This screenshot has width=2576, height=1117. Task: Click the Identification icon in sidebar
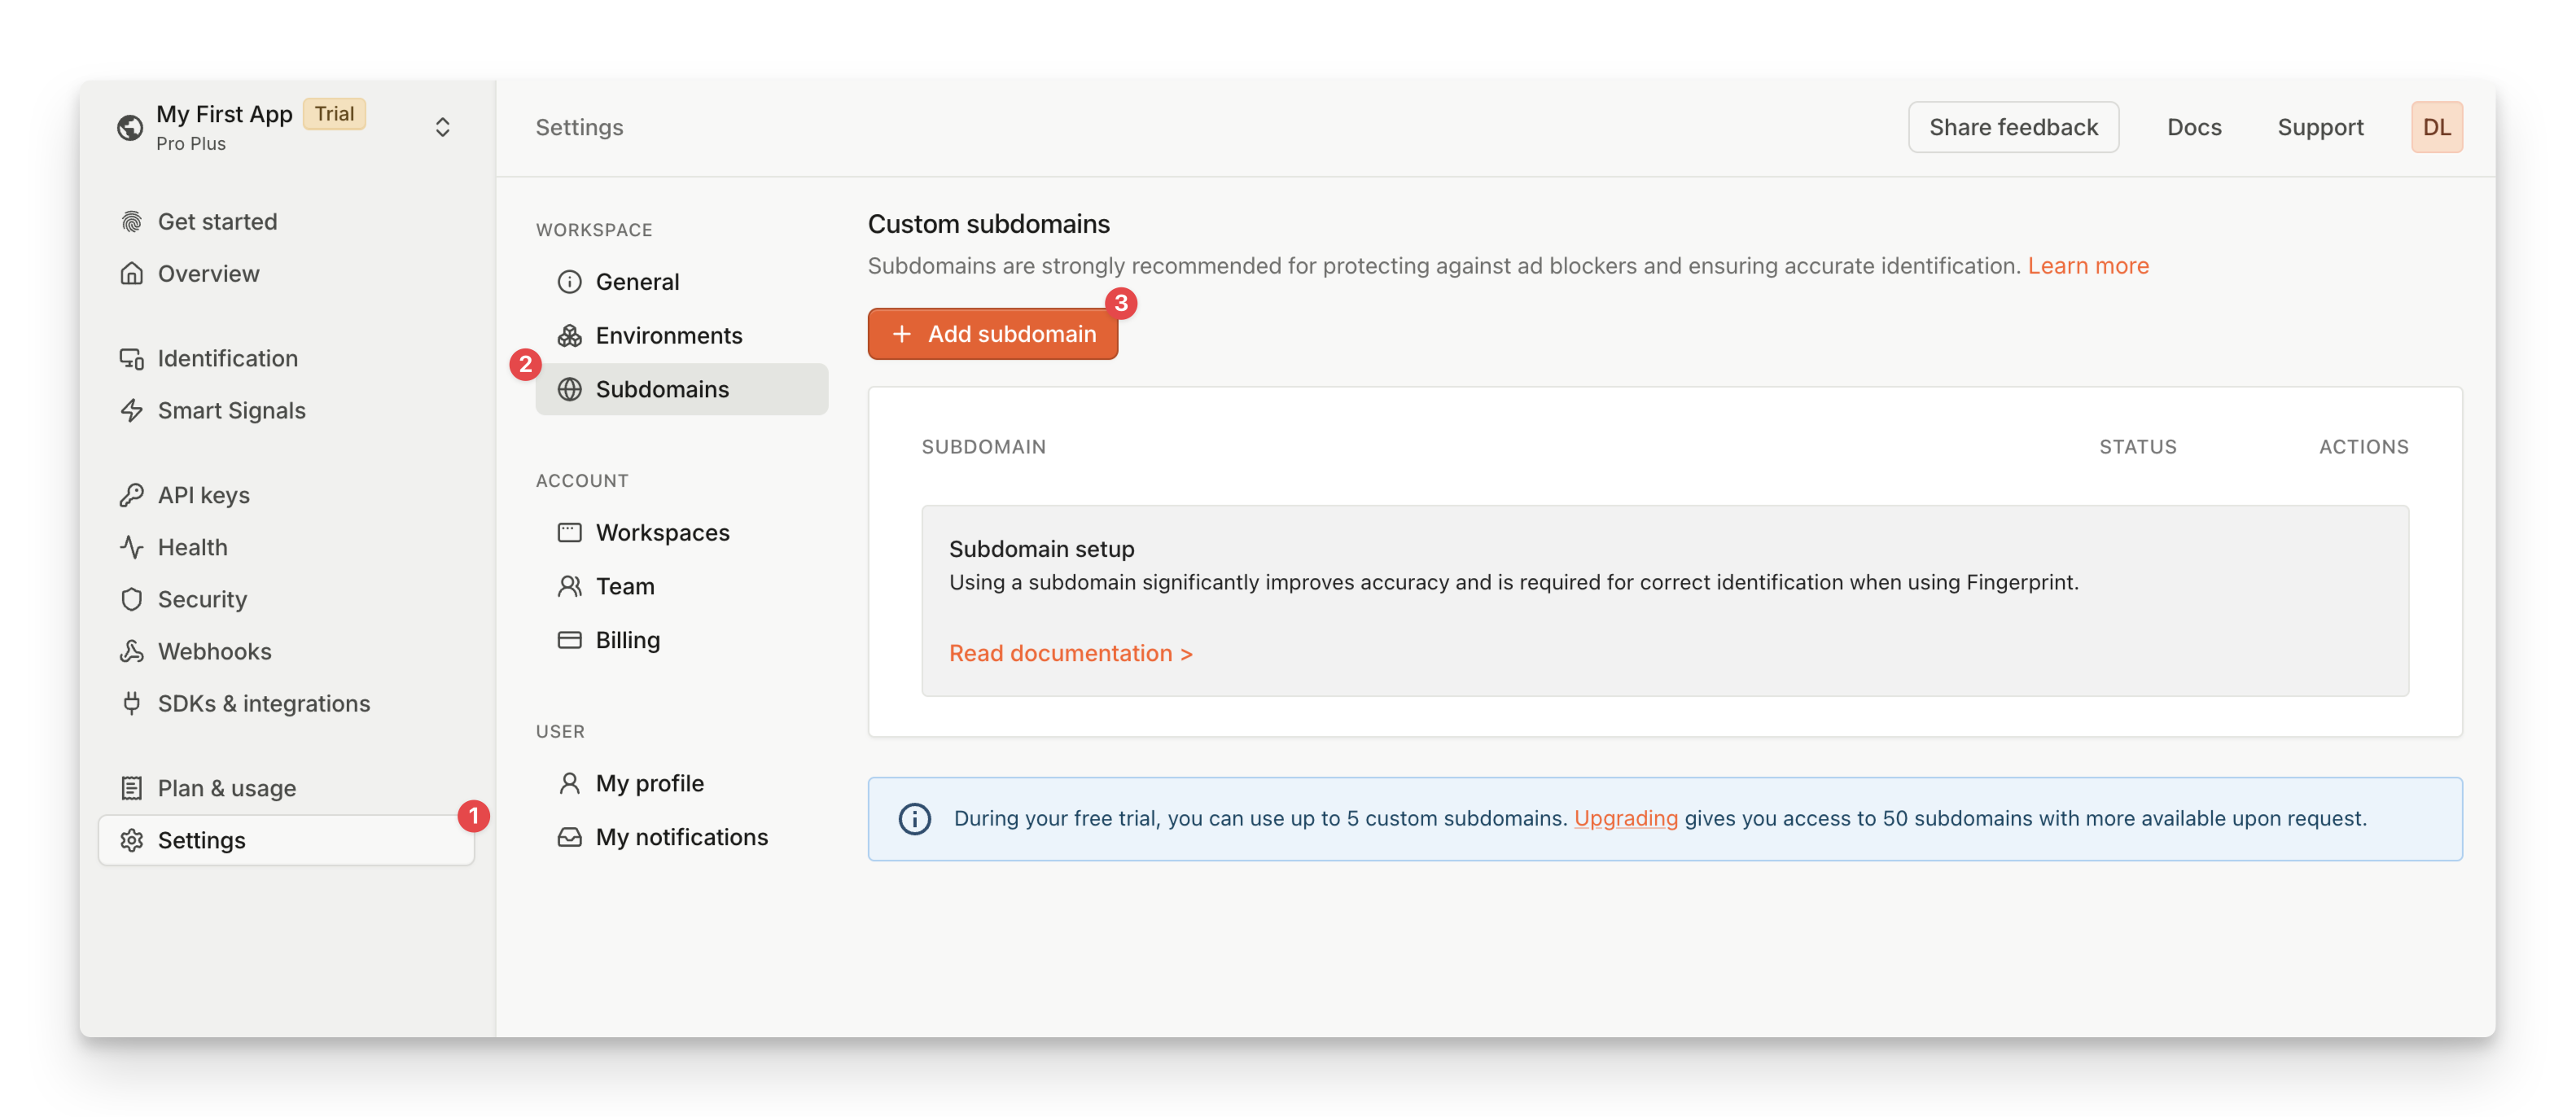(x=129, y=355)
